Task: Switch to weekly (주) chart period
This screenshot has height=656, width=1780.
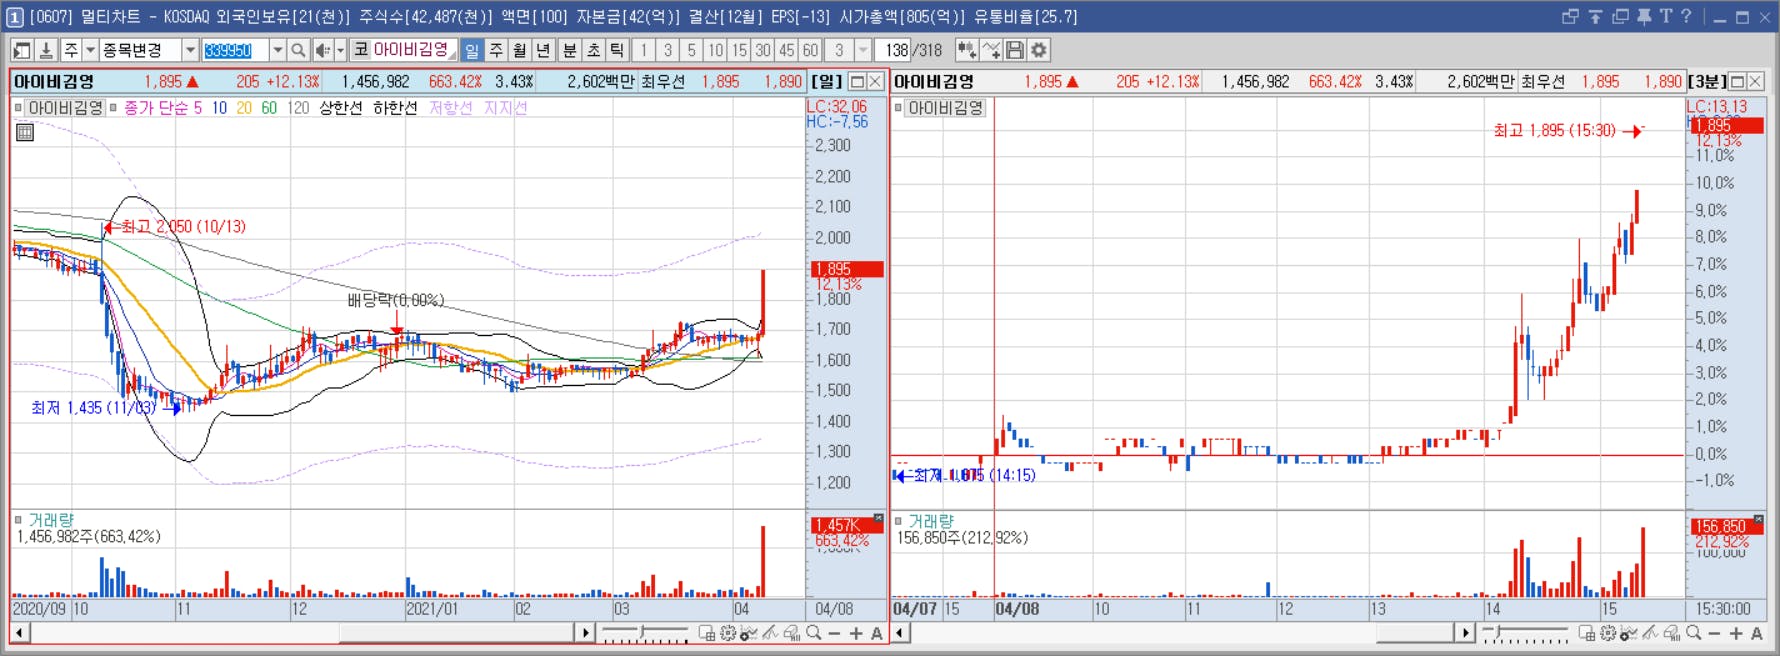Action: tap(496, 50)
